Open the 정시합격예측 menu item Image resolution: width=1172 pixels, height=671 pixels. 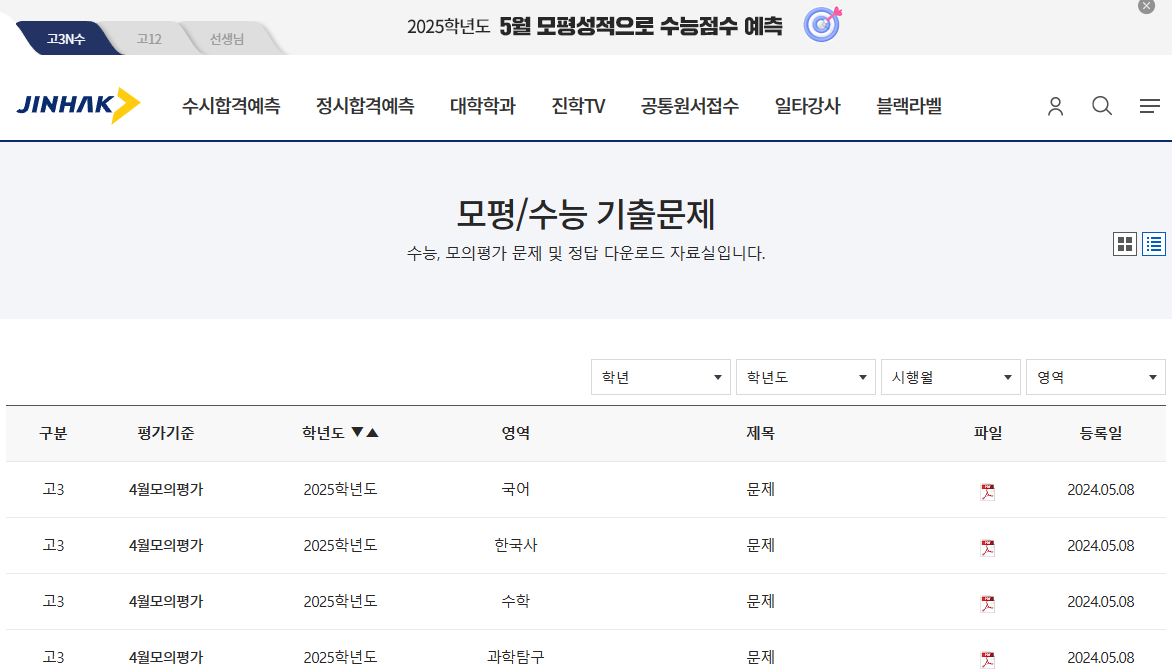pyautogui.click(x=366, y=106)
